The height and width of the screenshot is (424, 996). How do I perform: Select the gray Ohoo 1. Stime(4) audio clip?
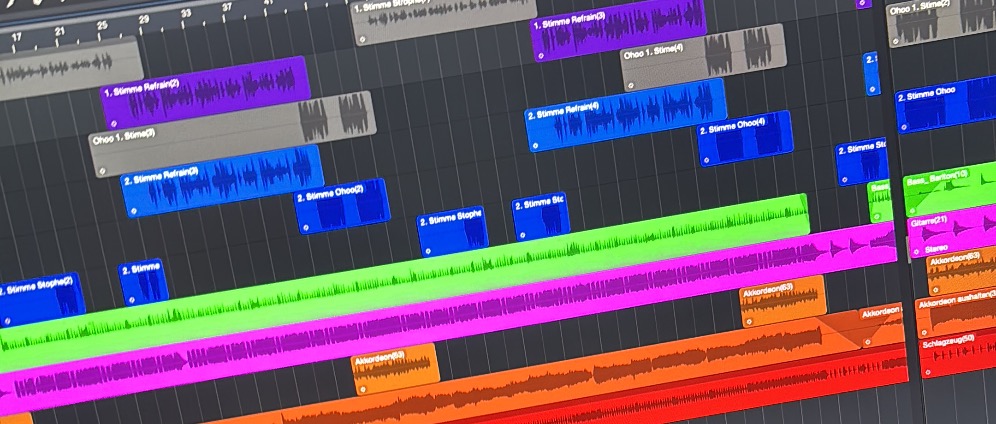coord(704,58)
